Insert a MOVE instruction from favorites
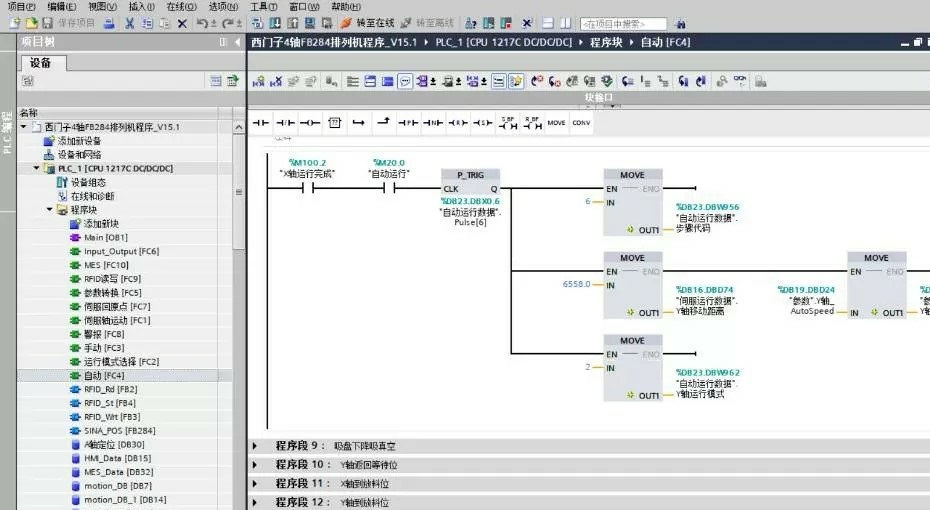The height and width of the screenshot is (510, 930). (x=556, y=123)
